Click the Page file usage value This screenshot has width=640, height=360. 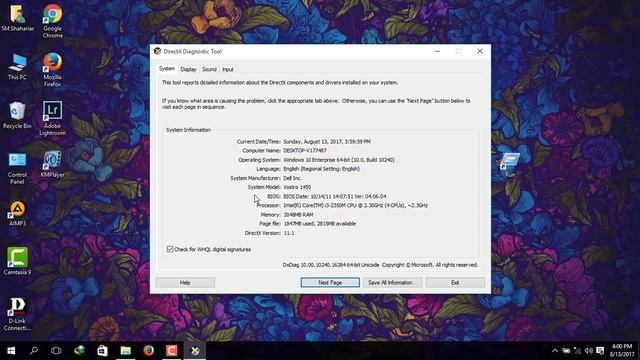click(320, 224)
